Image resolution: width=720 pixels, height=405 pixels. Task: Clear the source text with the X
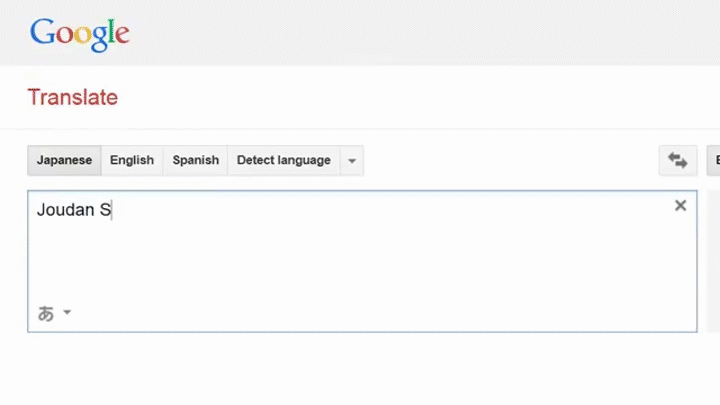tap(680, 205)
